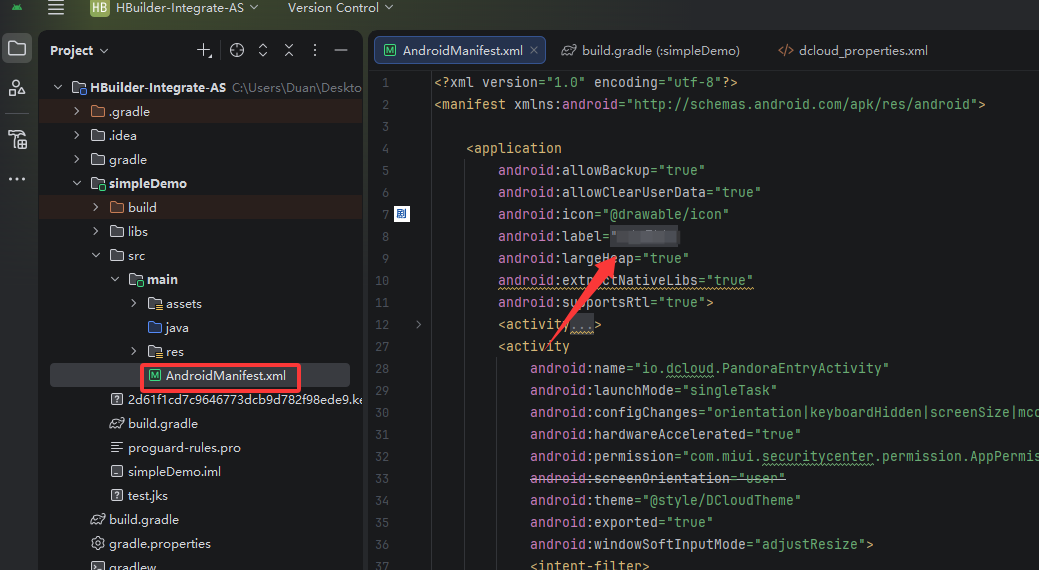Select the opened file crosshair icon
The image size is (1039, 570).
pos(237,50)
